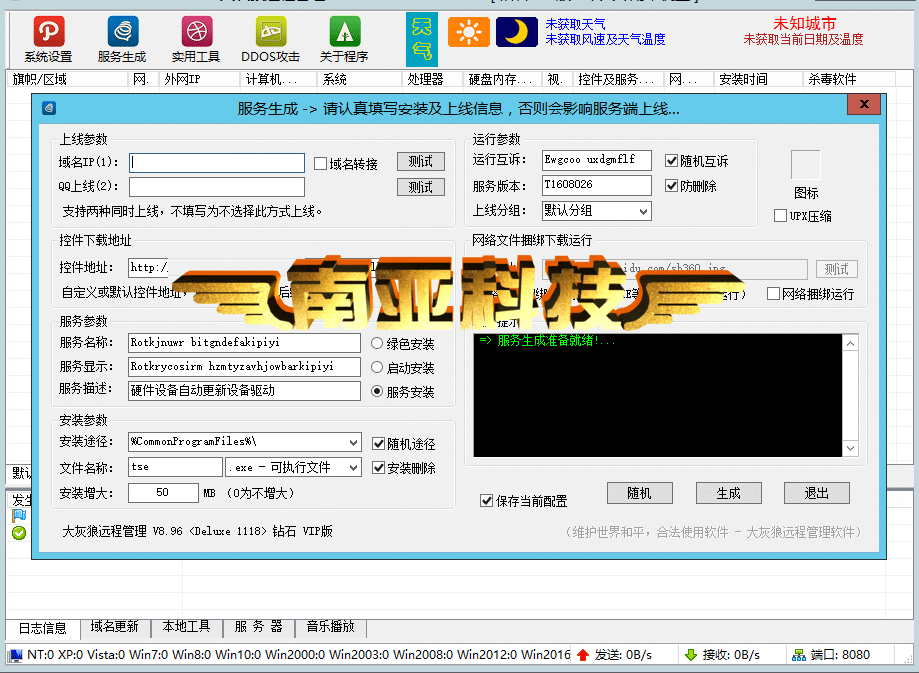
Task: Switch to the 音乐播放 tab
Action: (331, 627)
